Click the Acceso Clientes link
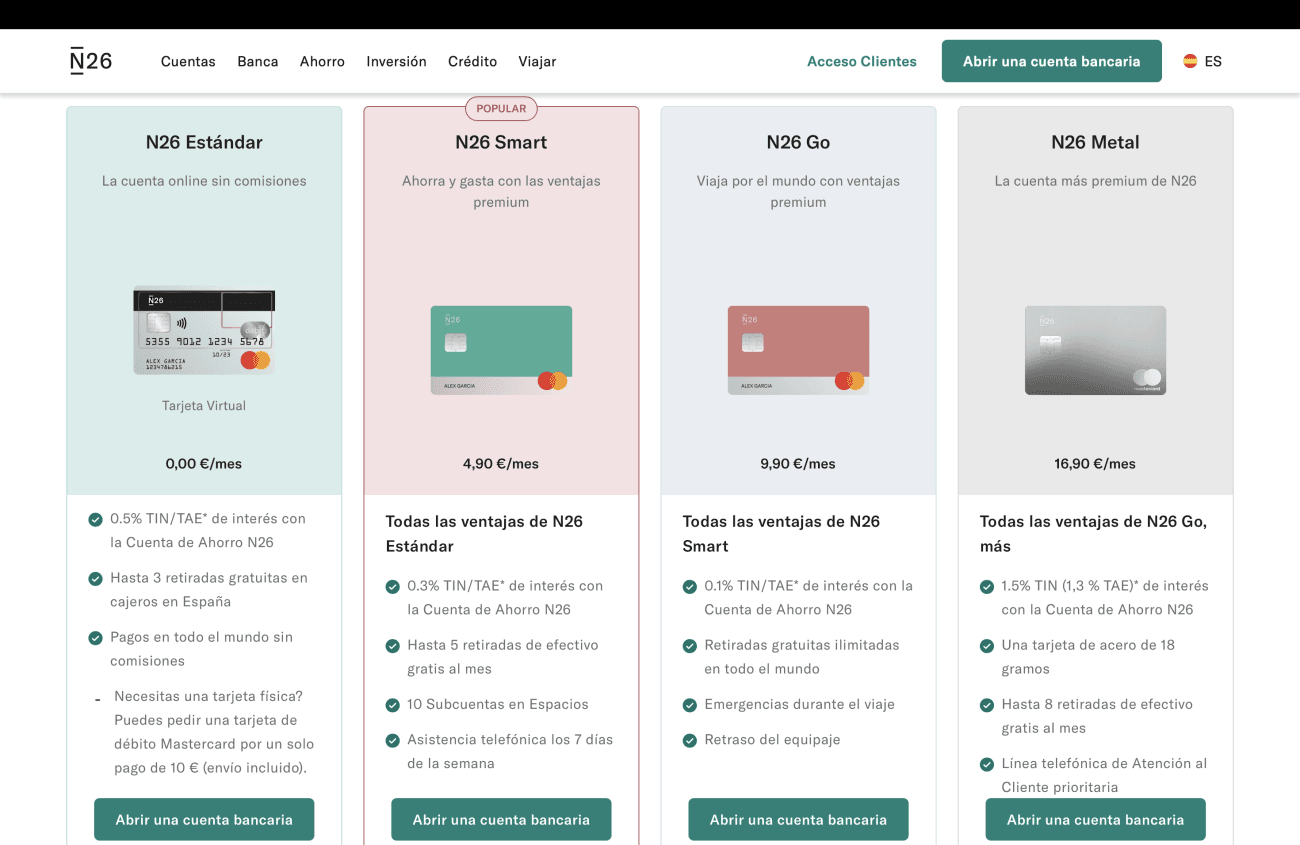Image resolution: width=1300 pixels, height=845 pixels. pyautogui.click(x=862, y=61)
